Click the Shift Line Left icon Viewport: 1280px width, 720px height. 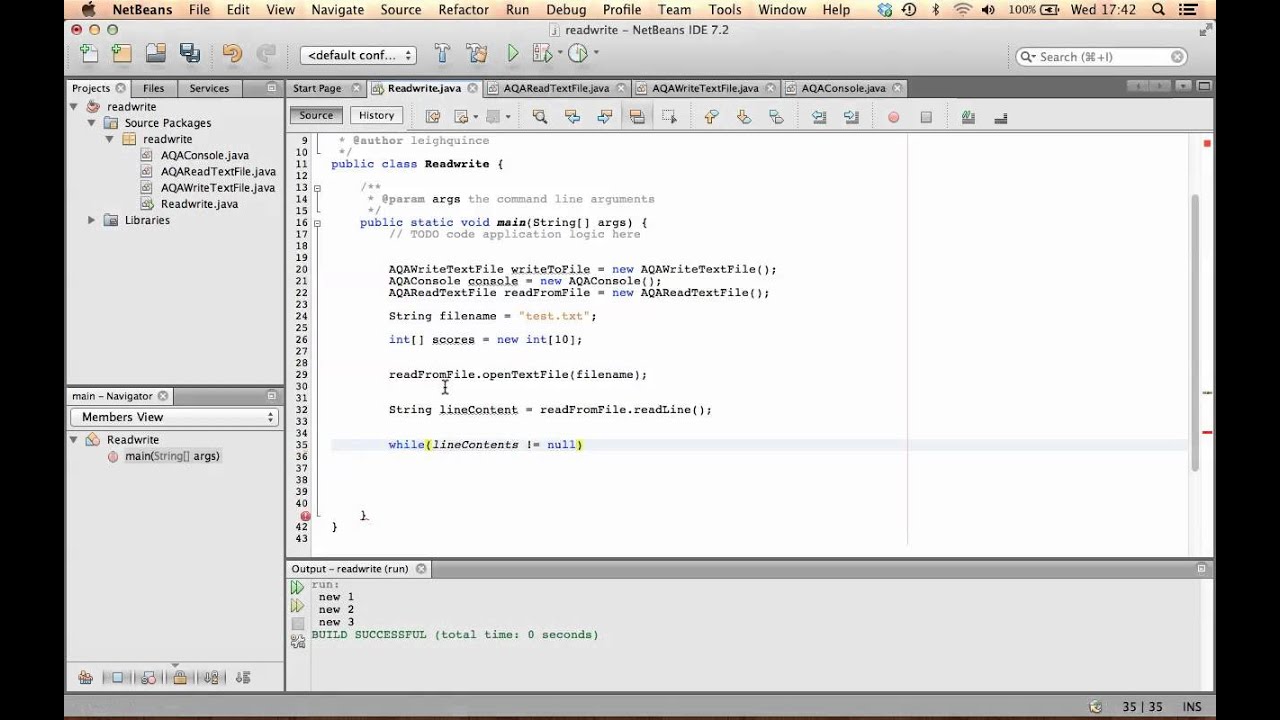click(x=819, y=117)
